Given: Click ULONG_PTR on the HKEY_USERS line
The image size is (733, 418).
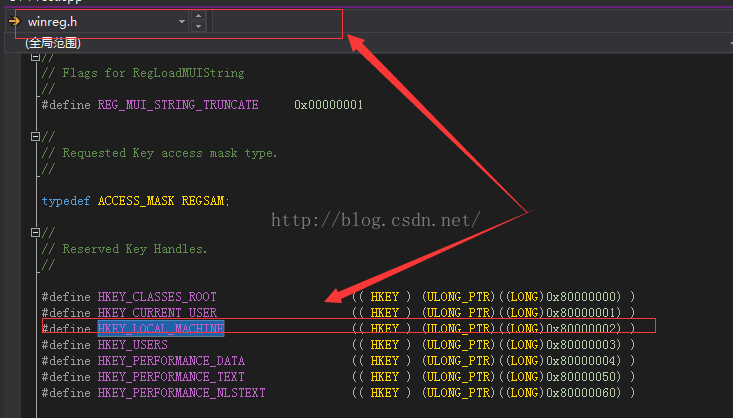Looking at the screenshot, I should pos(458,345).
